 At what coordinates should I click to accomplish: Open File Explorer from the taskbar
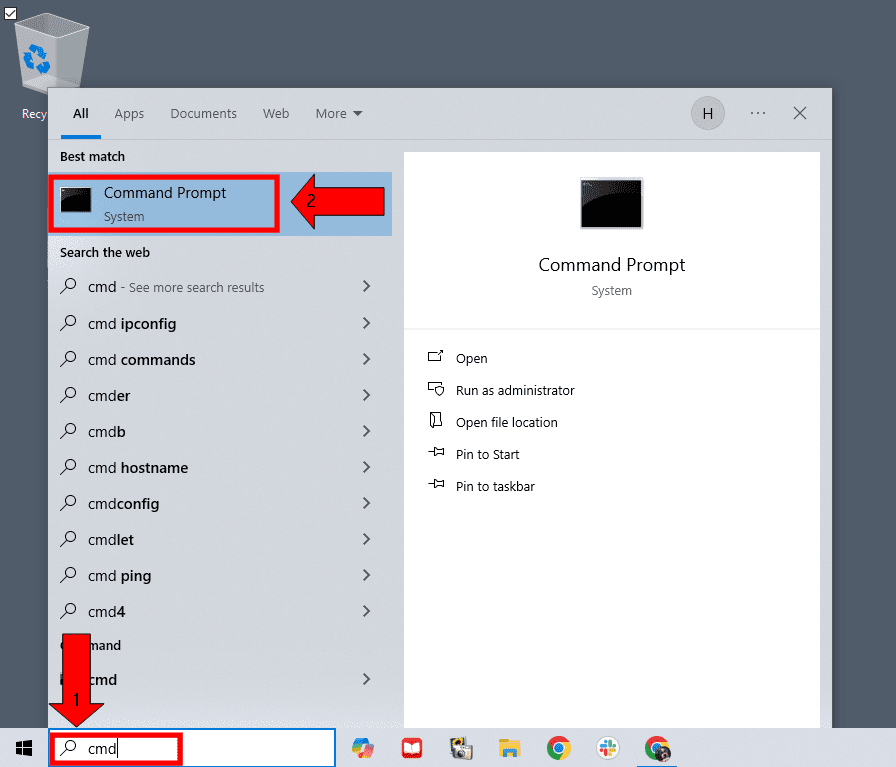pos(509,747)
